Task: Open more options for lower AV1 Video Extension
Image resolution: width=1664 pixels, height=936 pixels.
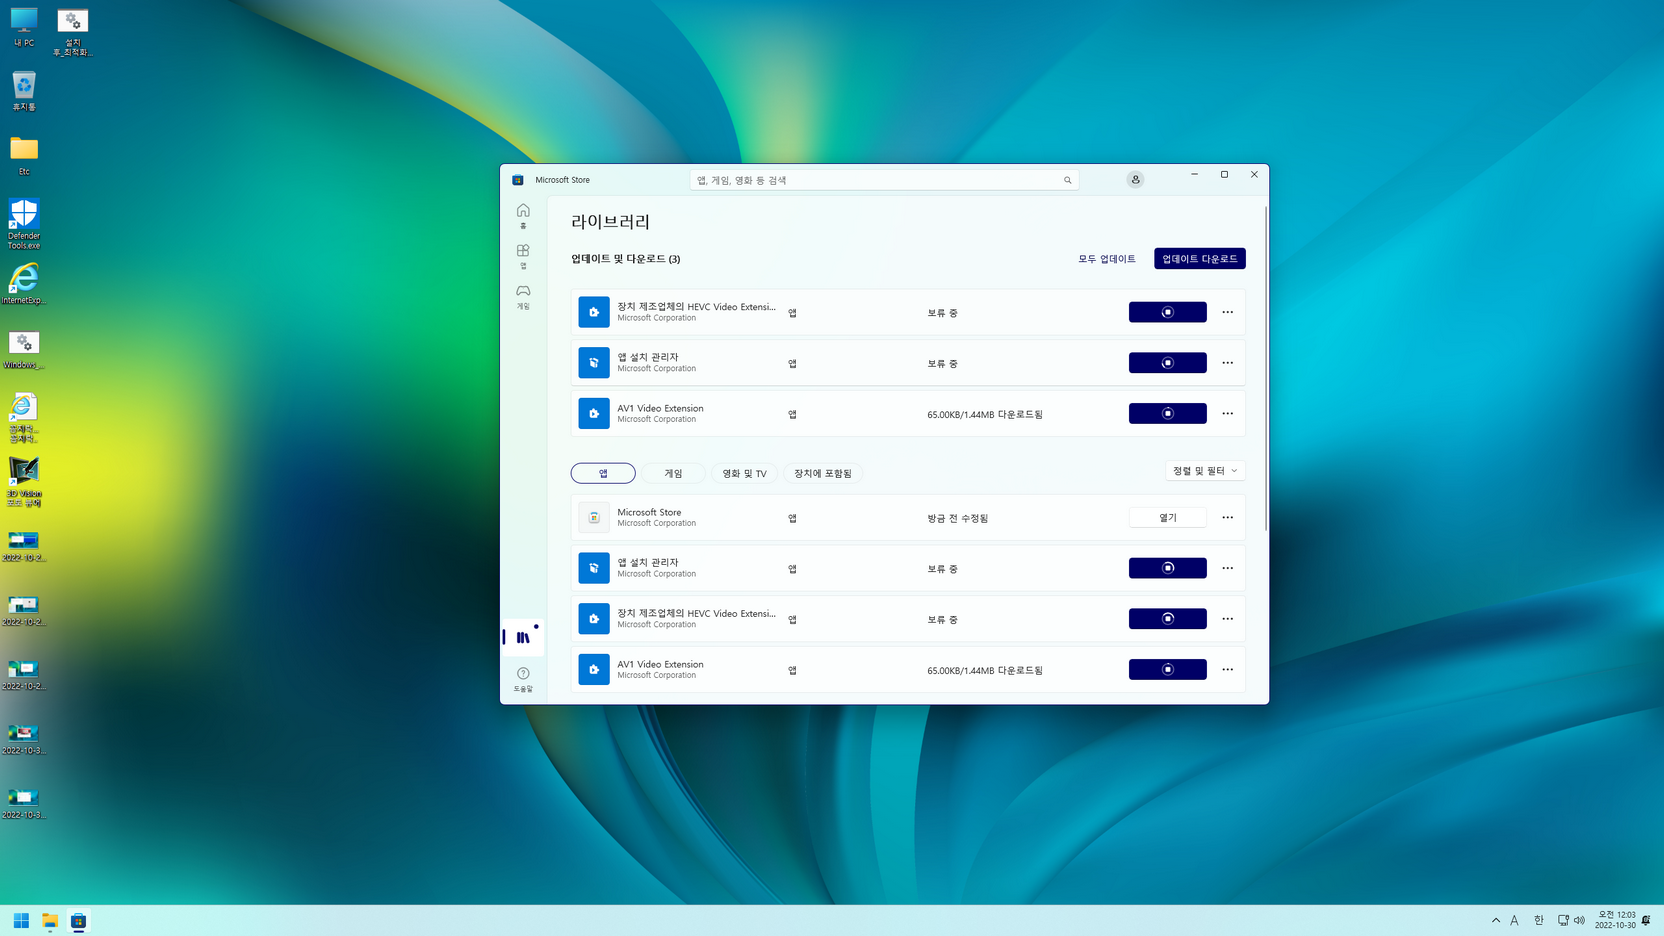Action: pyautogui.click(x=1227, y=669)
